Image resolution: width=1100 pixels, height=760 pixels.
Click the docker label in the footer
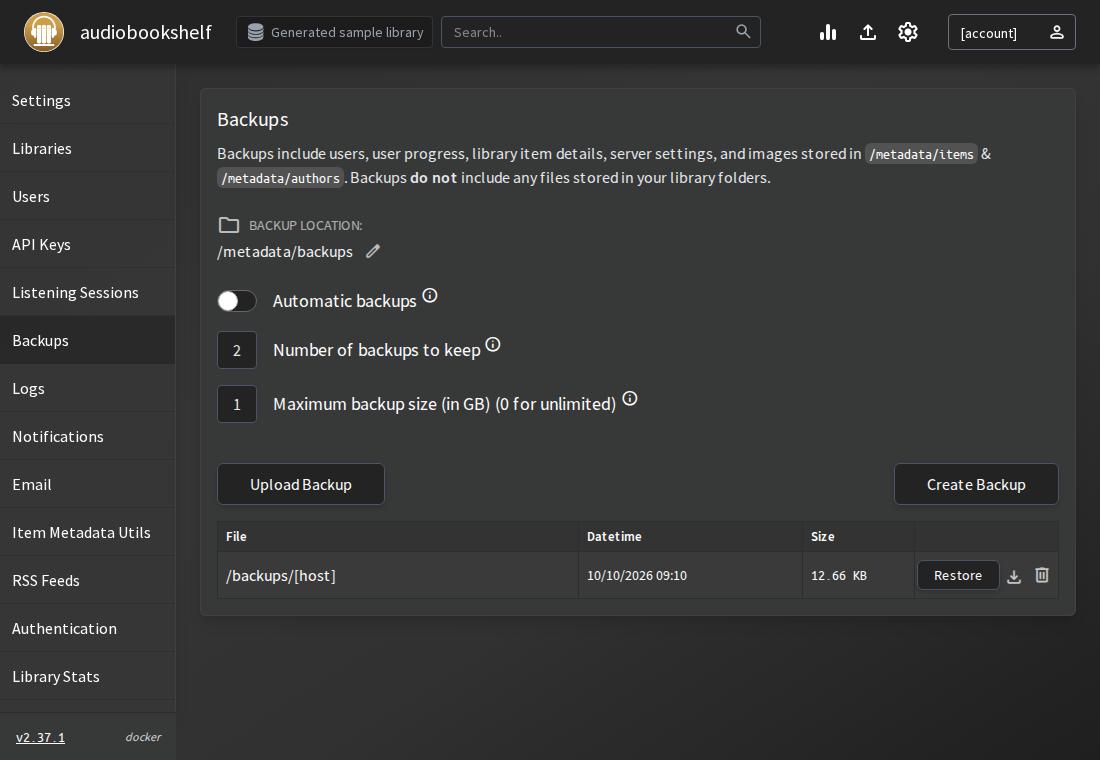(x=143, y=737)
